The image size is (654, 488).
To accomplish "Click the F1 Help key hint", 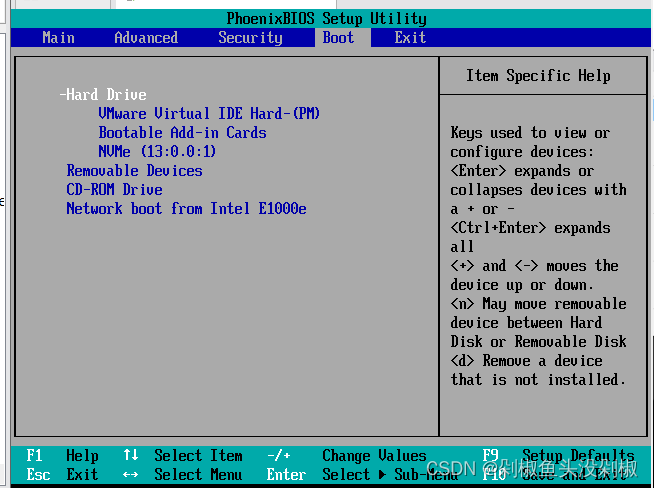I will pos(62,455).
